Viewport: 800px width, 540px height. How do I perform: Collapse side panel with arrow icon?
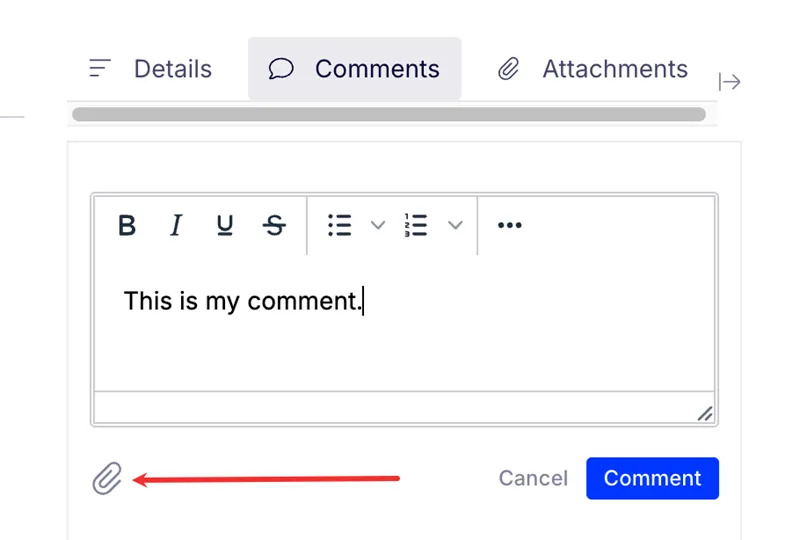(730, 82)
